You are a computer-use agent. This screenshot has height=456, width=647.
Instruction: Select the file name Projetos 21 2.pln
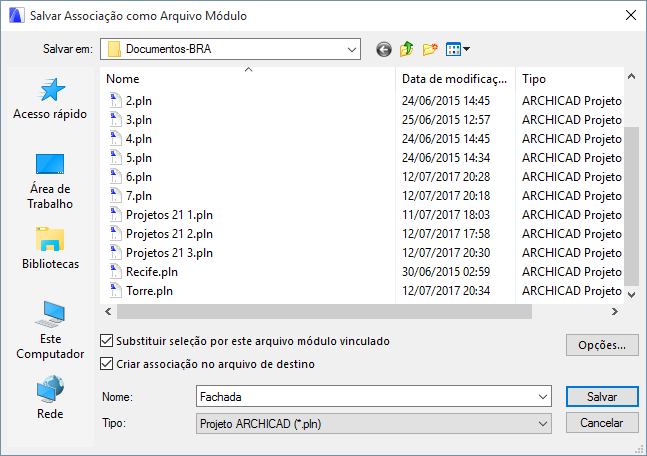coord(169,234)
